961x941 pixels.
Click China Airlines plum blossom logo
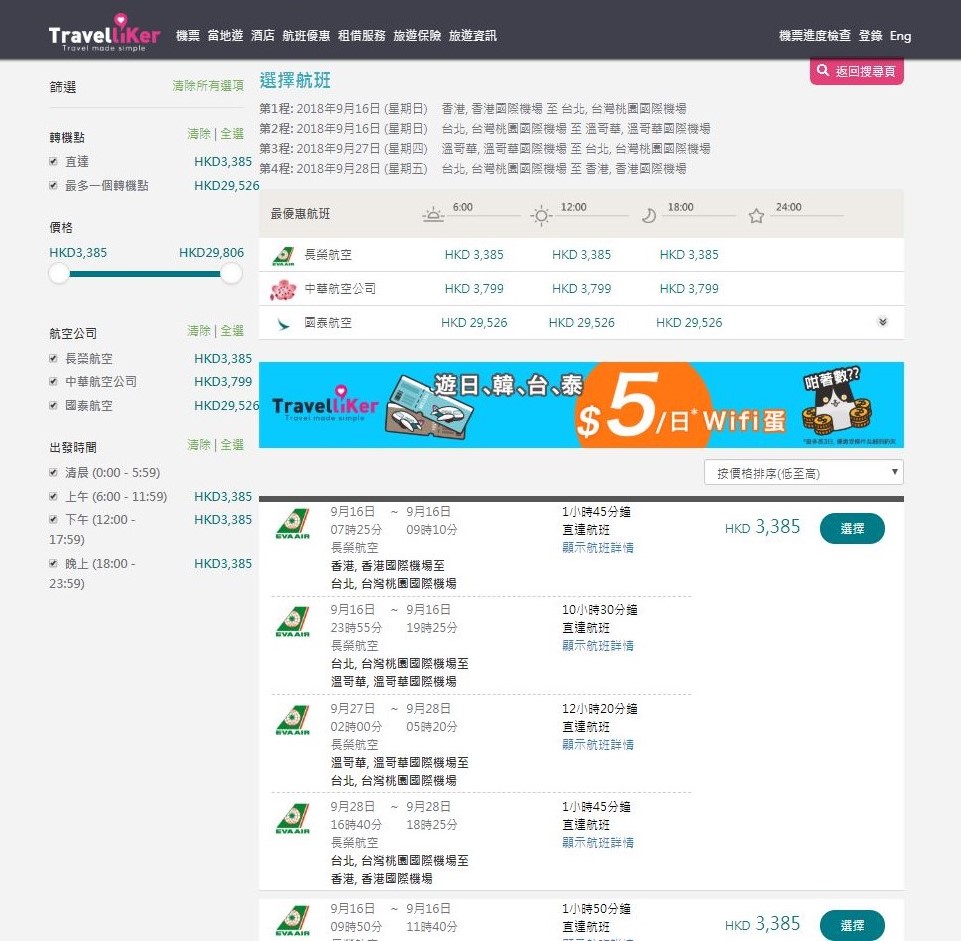point(283,289)
